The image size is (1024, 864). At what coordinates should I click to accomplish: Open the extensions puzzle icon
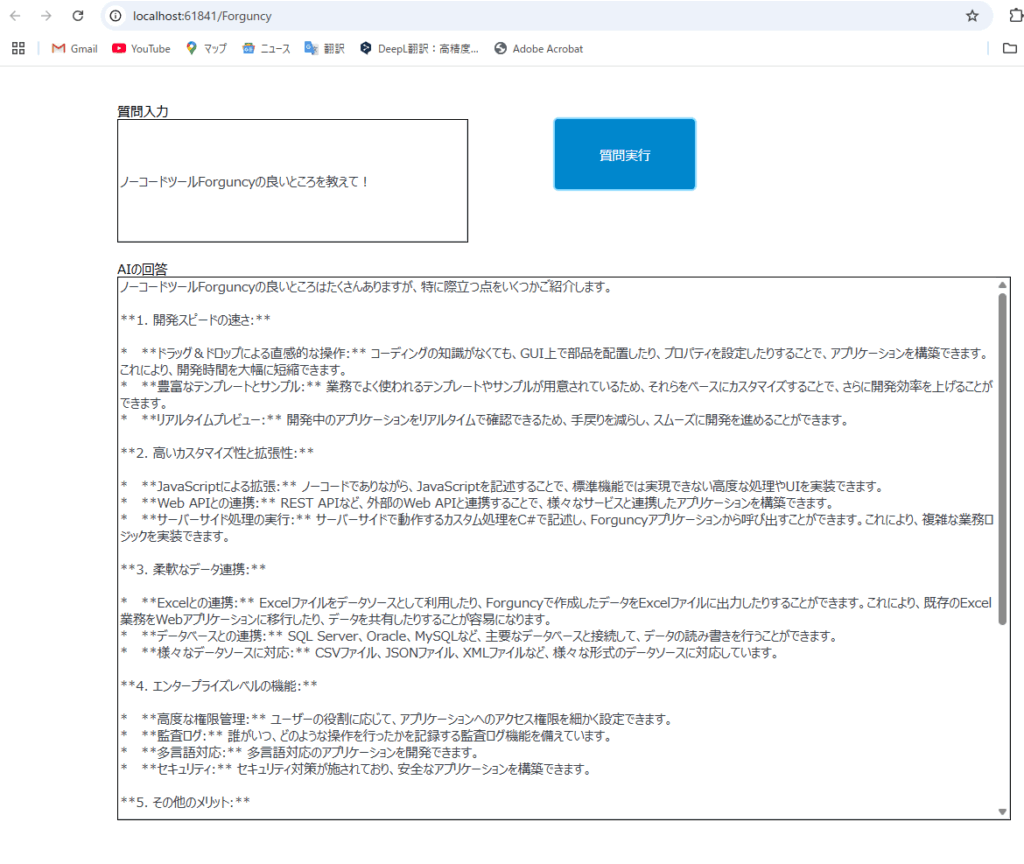(x=1016, y=16)
